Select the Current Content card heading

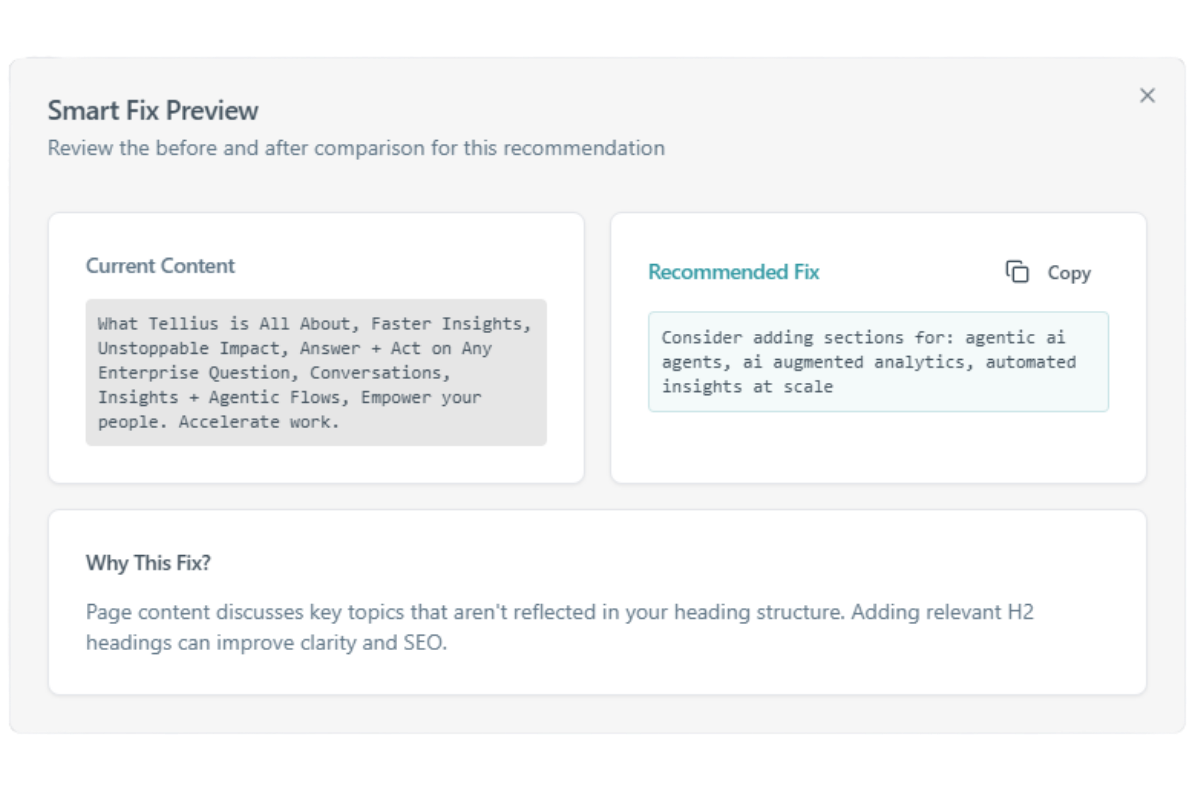point(160,266)
